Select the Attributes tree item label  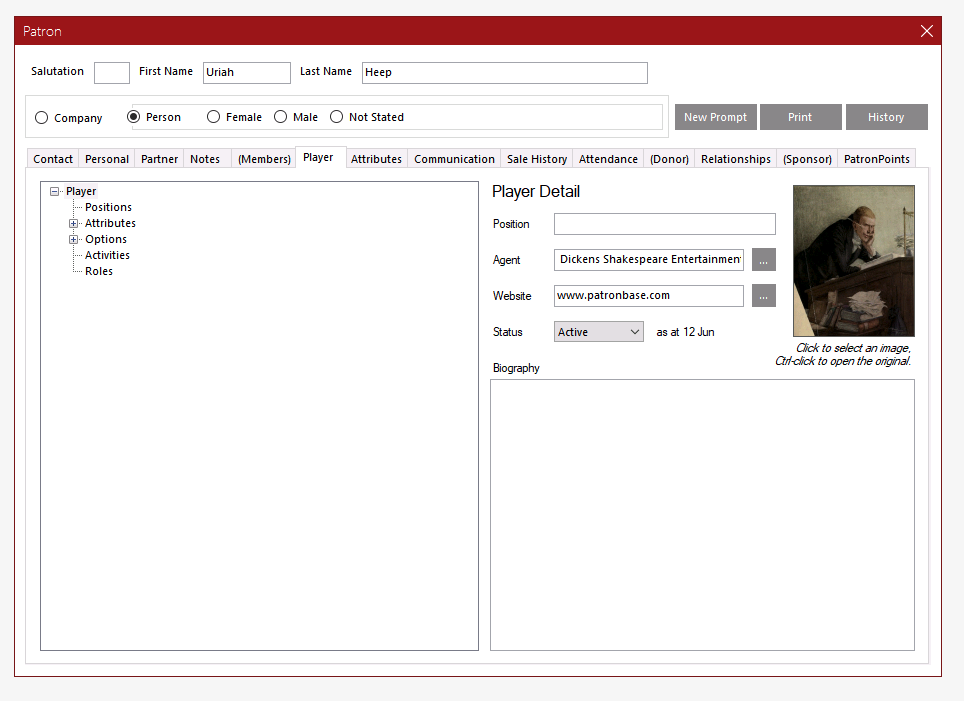point(110,223)
